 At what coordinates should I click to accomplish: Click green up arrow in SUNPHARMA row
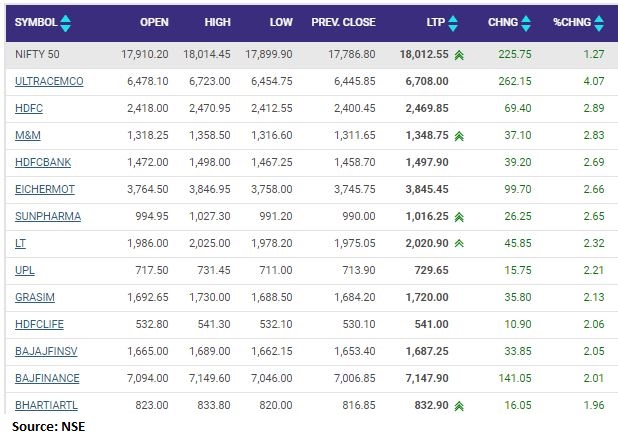[458, 216]
